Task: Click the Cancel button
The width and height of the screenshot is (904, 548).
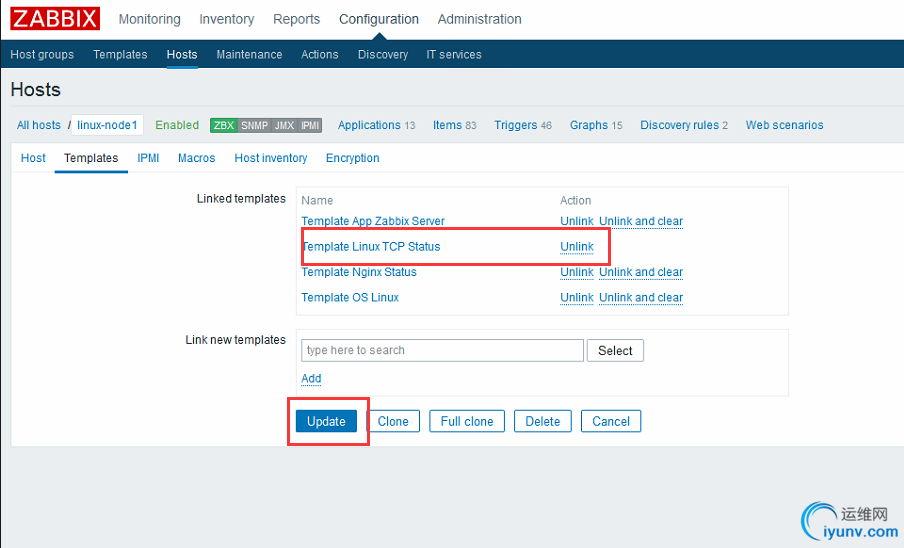Action: pyautogui.click(x=611, y=421)
